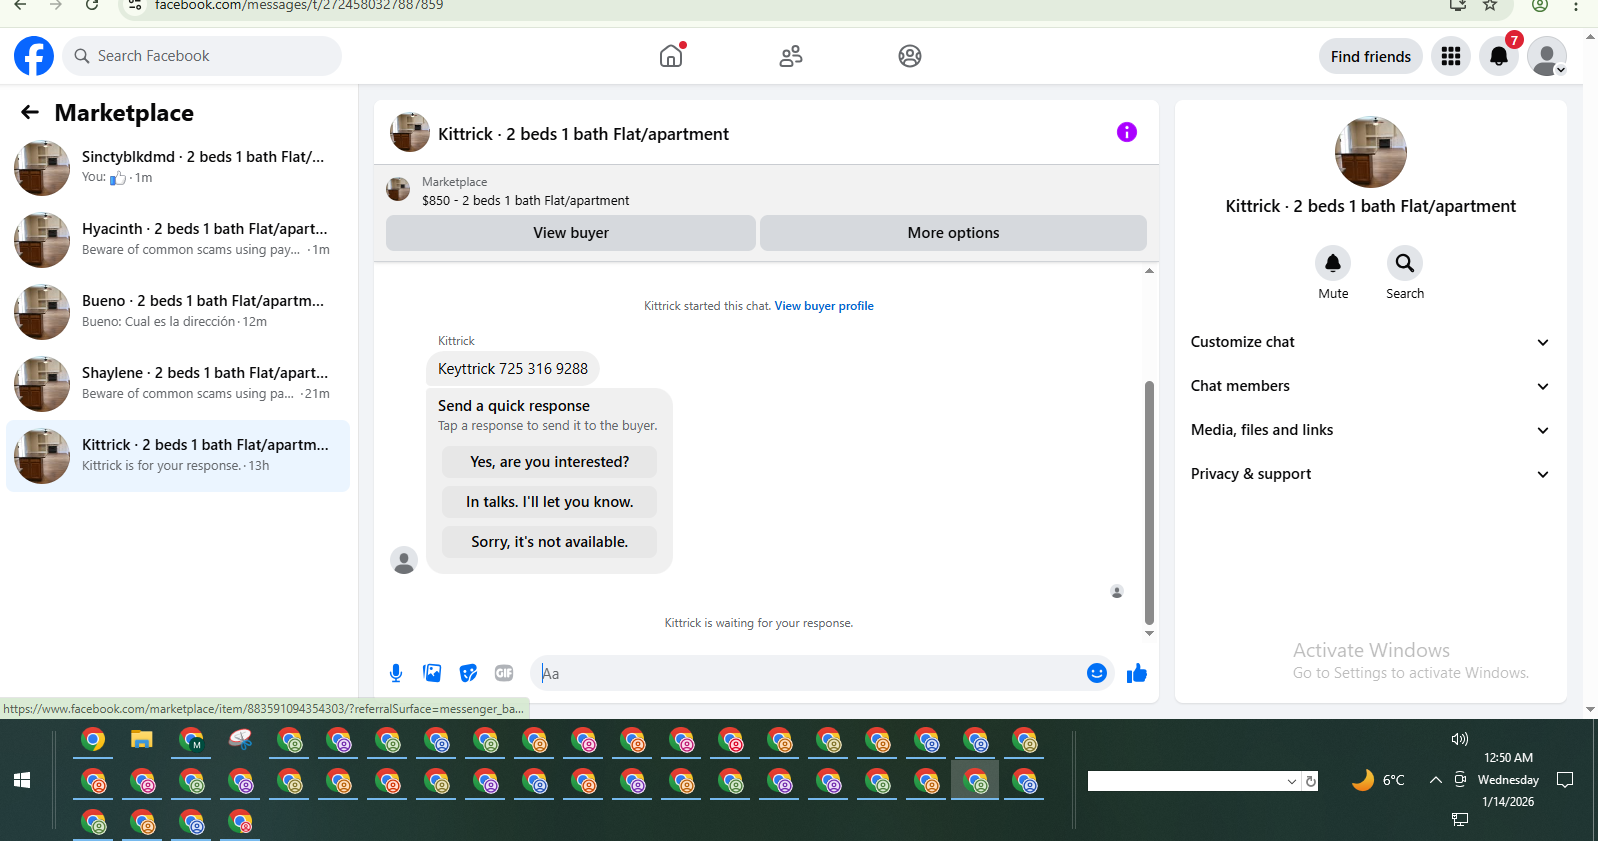Screen dimensions: 1598x841
Task: Open the Groups icon in top navigation
Action: point(910,56)
